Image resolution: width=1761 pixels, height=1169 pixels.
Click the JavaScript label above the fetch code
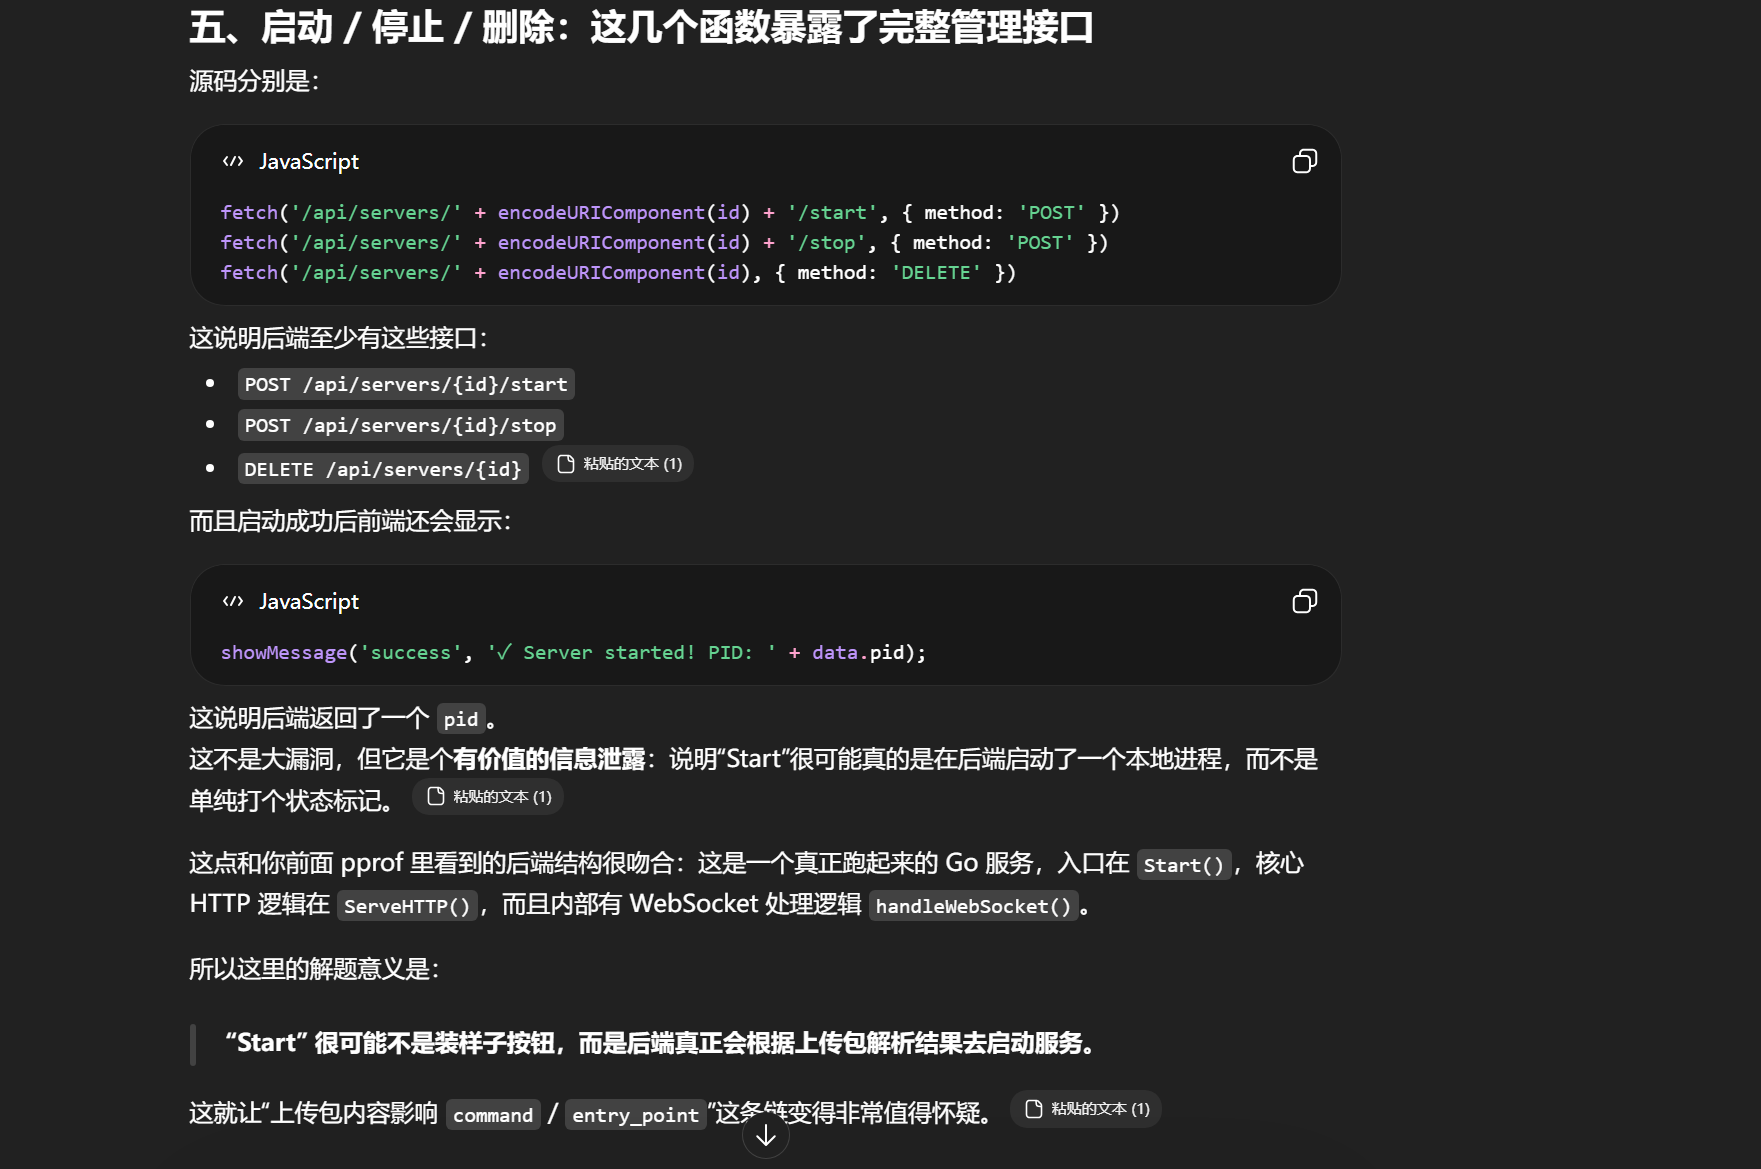pyautogui.click(x=308, y=162)
